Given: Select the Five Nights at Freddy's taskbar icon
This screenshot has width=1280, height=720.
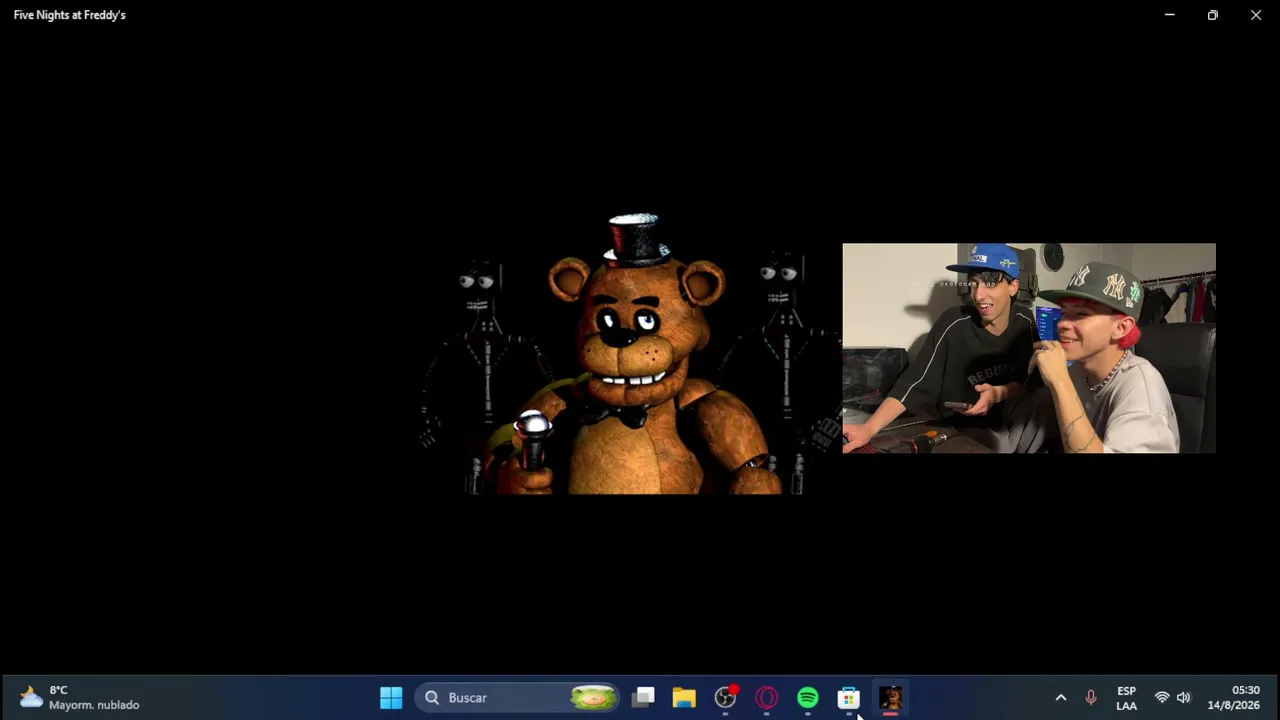Looking at the screenshot, I should (x=890, y=697).
